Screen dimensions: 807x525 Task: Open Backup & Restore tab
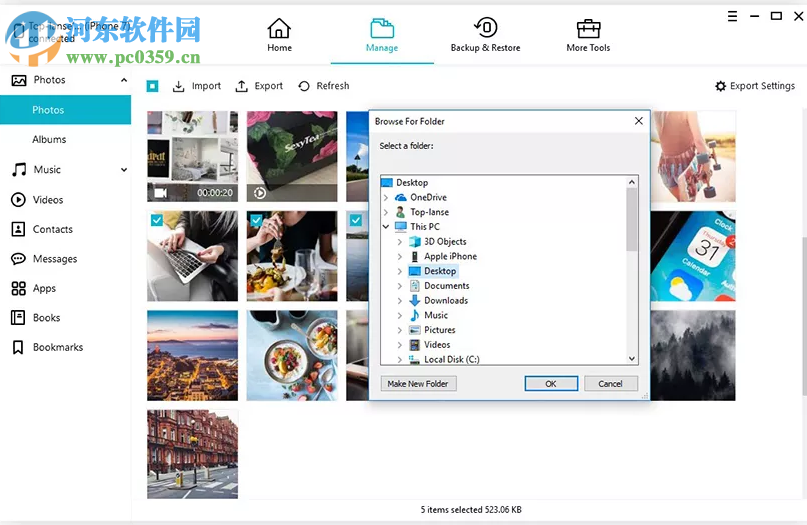pyautogui.click(x=485, y=35)
